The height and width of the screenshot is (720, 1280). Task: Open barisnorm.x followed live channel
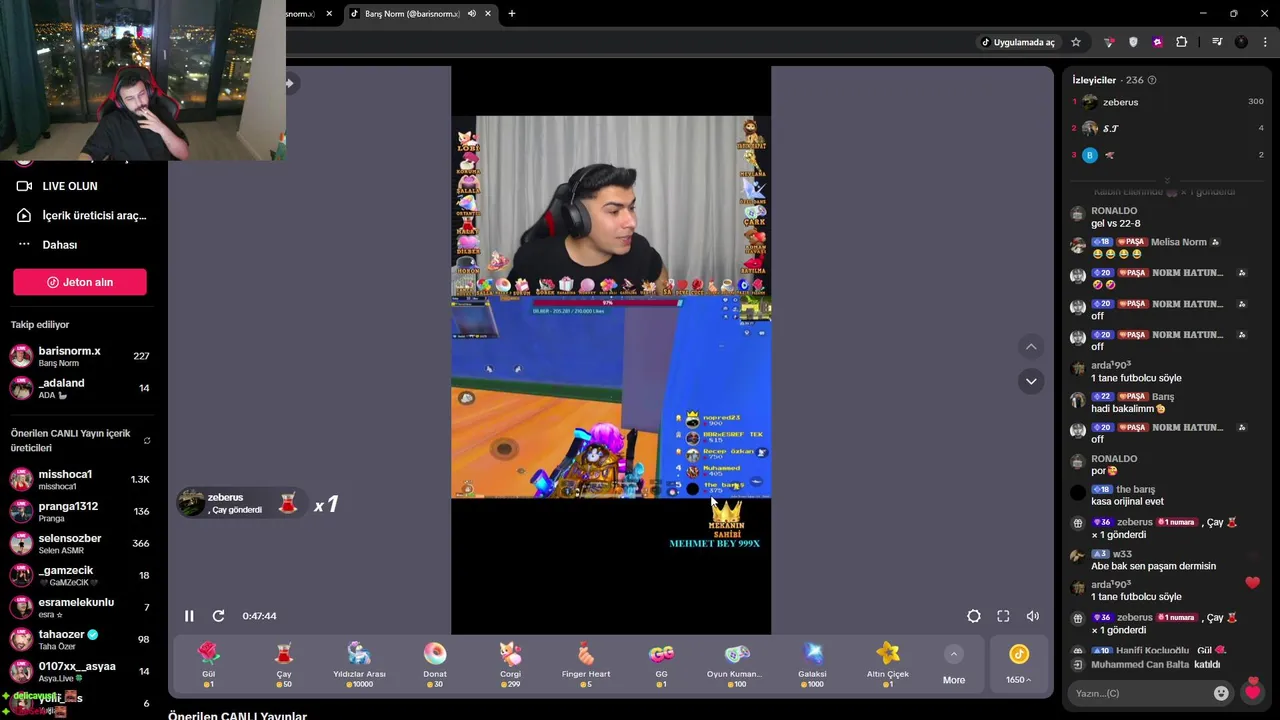pyautogui.click(x=80, y=356)
